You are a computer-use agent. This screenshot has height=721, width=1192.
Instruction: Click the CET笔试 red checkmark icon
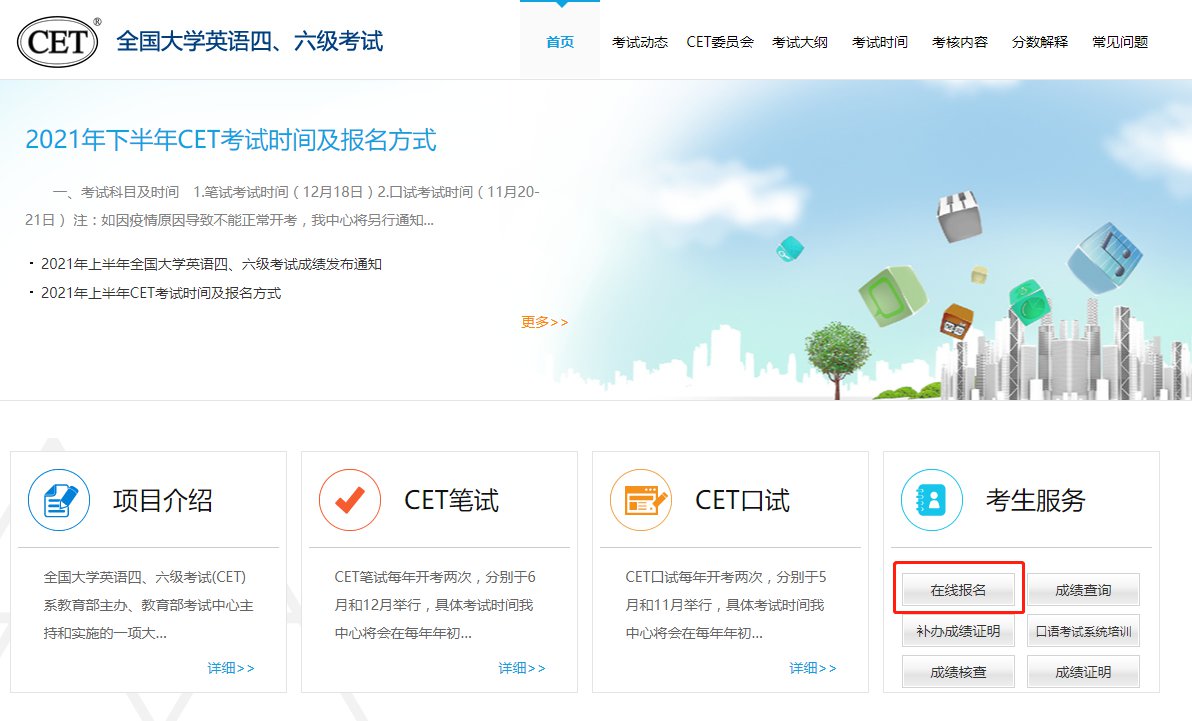pyautogui.click(x=350, y=500)
